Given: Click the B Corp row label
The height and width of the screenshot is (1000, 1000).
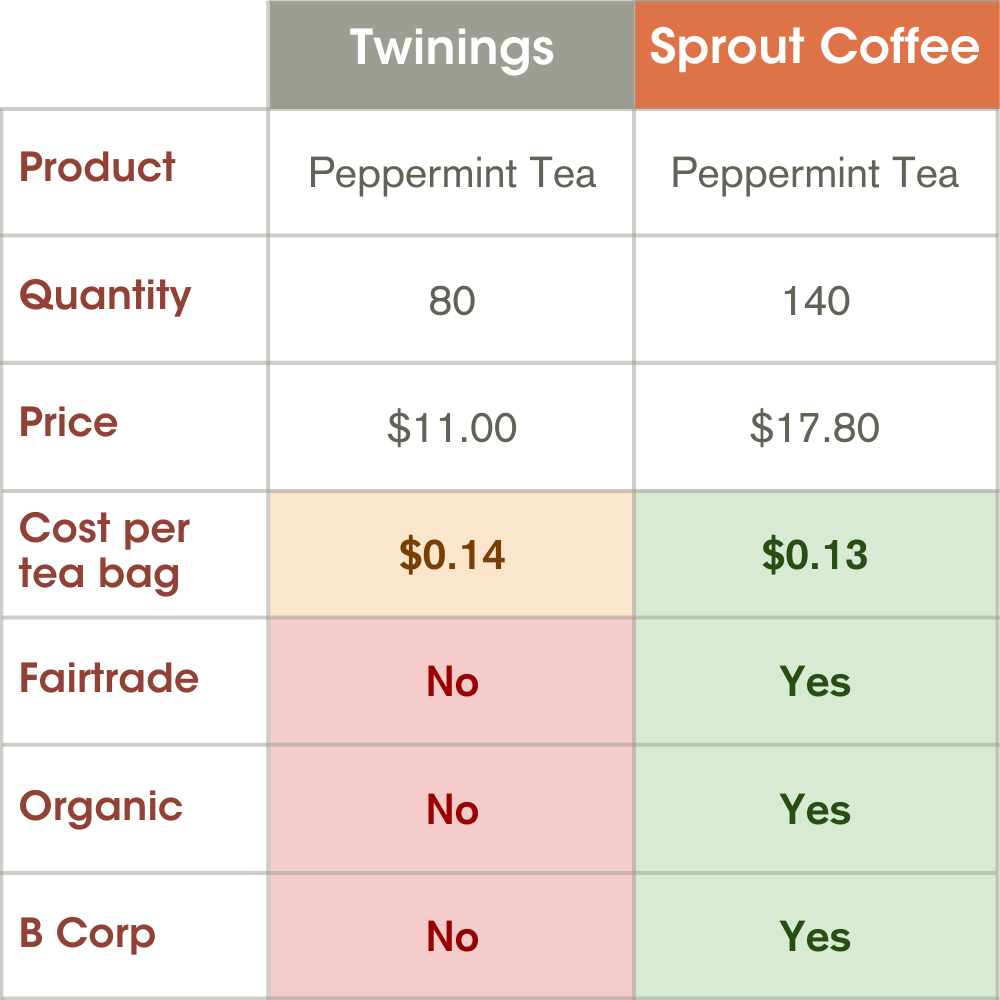Looking at the screenshot, I should (88, 934).
